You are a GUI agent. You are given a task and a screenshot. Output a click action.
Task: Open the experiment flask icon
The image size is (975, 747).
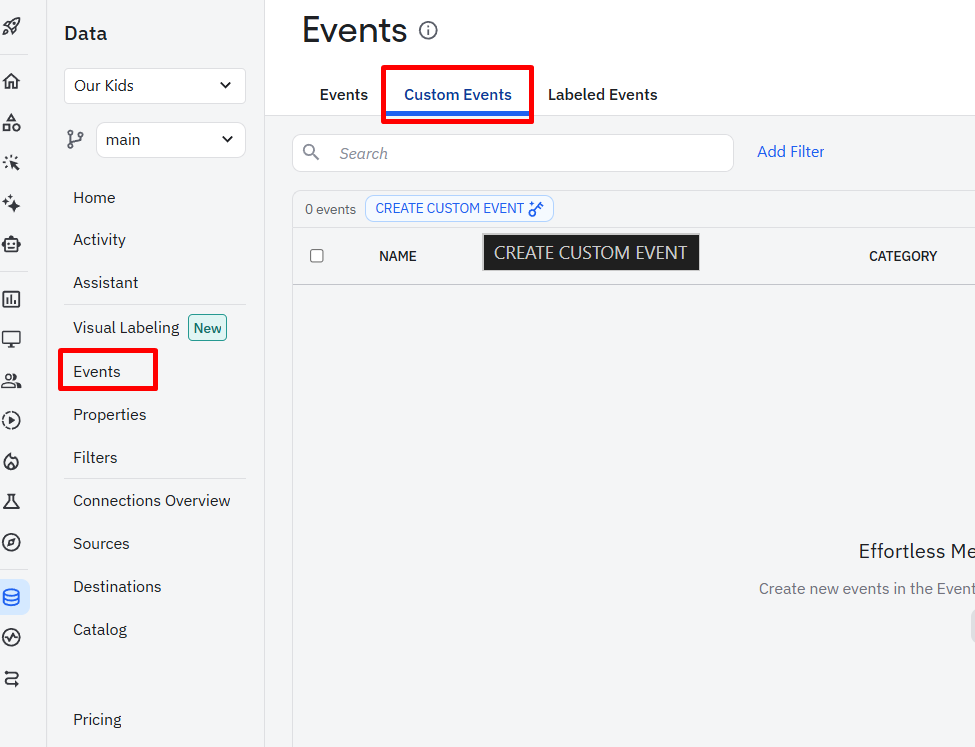12,501
